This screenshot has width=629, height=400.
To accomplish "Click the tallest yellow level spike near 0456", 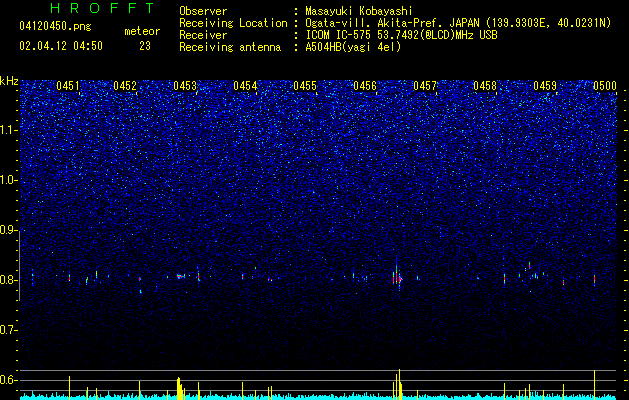I will [399, 384].
